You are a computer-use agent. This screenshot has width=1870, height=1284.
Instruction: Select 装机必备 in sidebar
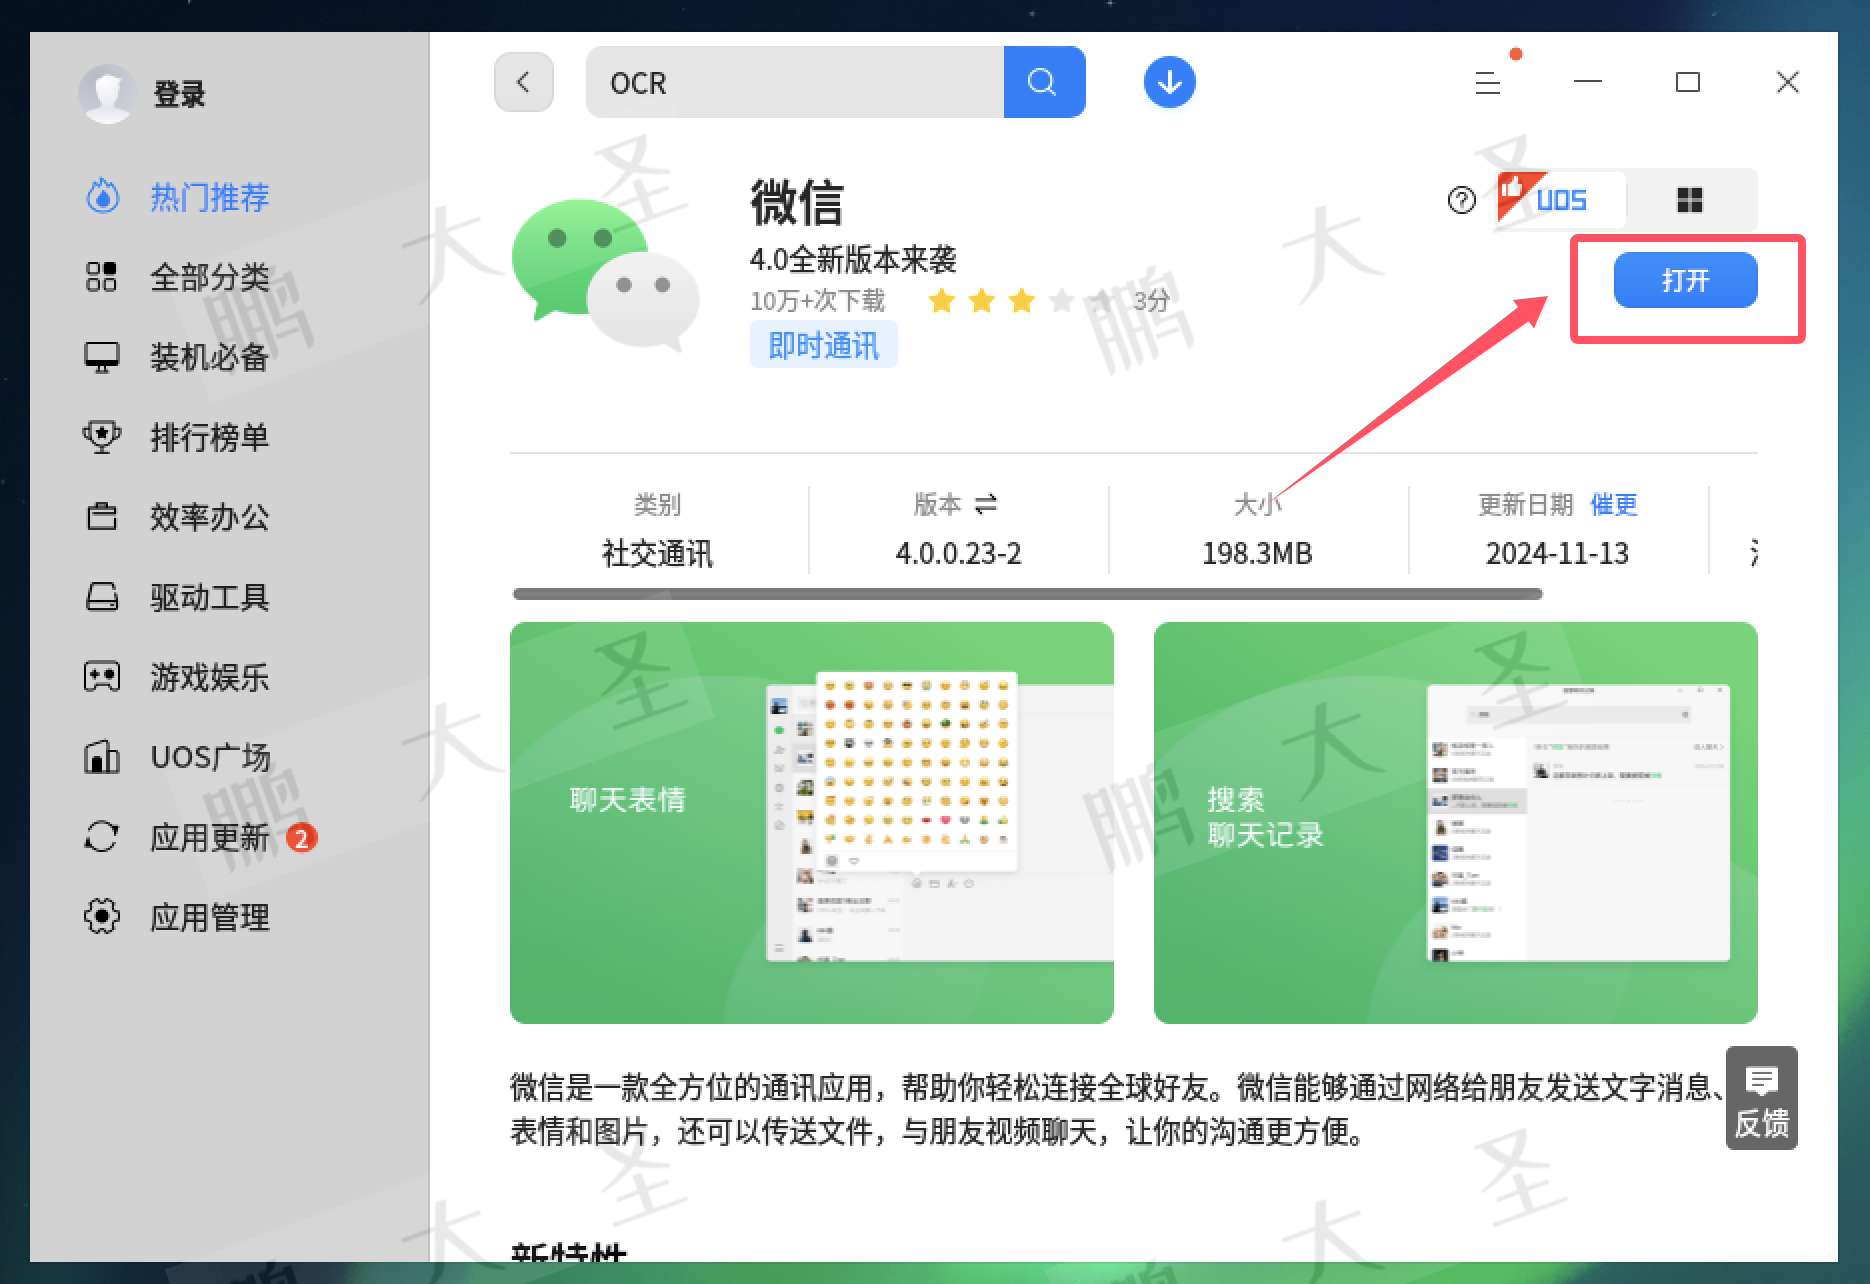210,357
